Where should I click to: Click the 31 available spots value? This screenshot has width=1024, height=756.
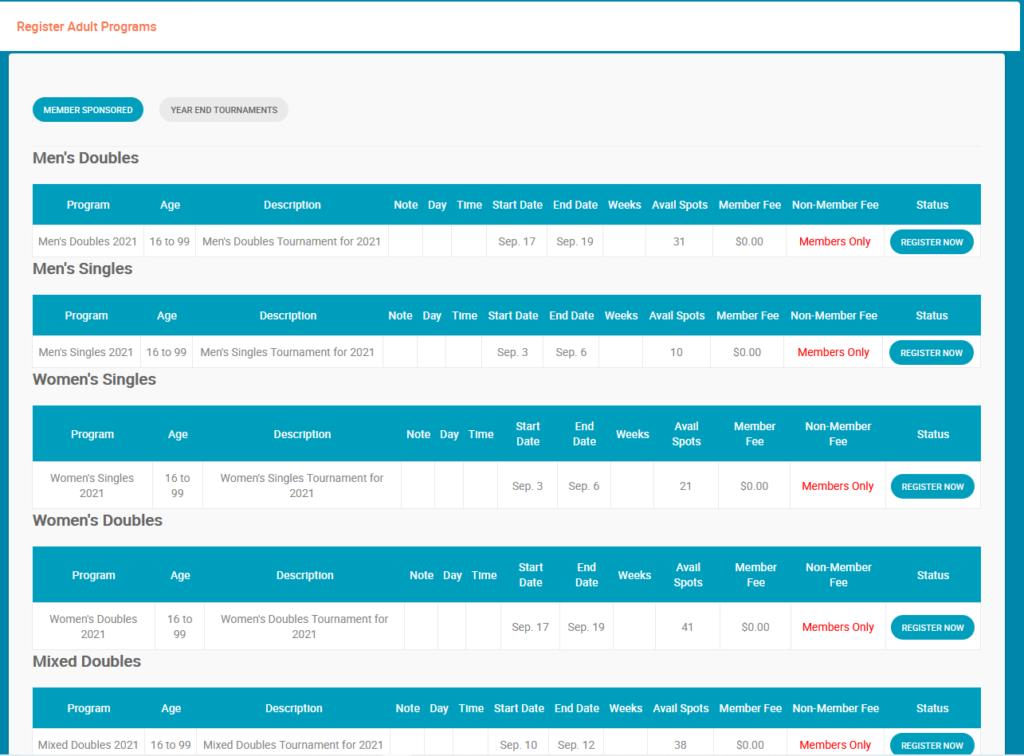[x=679, y=242]
